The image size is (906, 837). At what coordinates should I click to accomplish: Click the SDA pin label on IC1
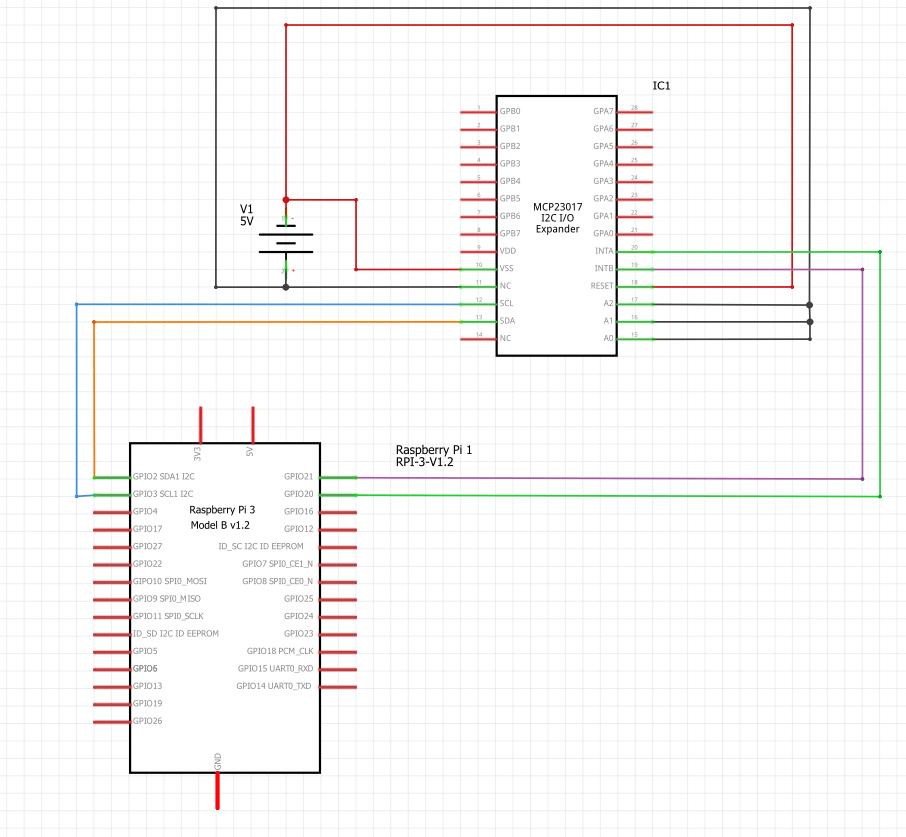click(507, 321)
